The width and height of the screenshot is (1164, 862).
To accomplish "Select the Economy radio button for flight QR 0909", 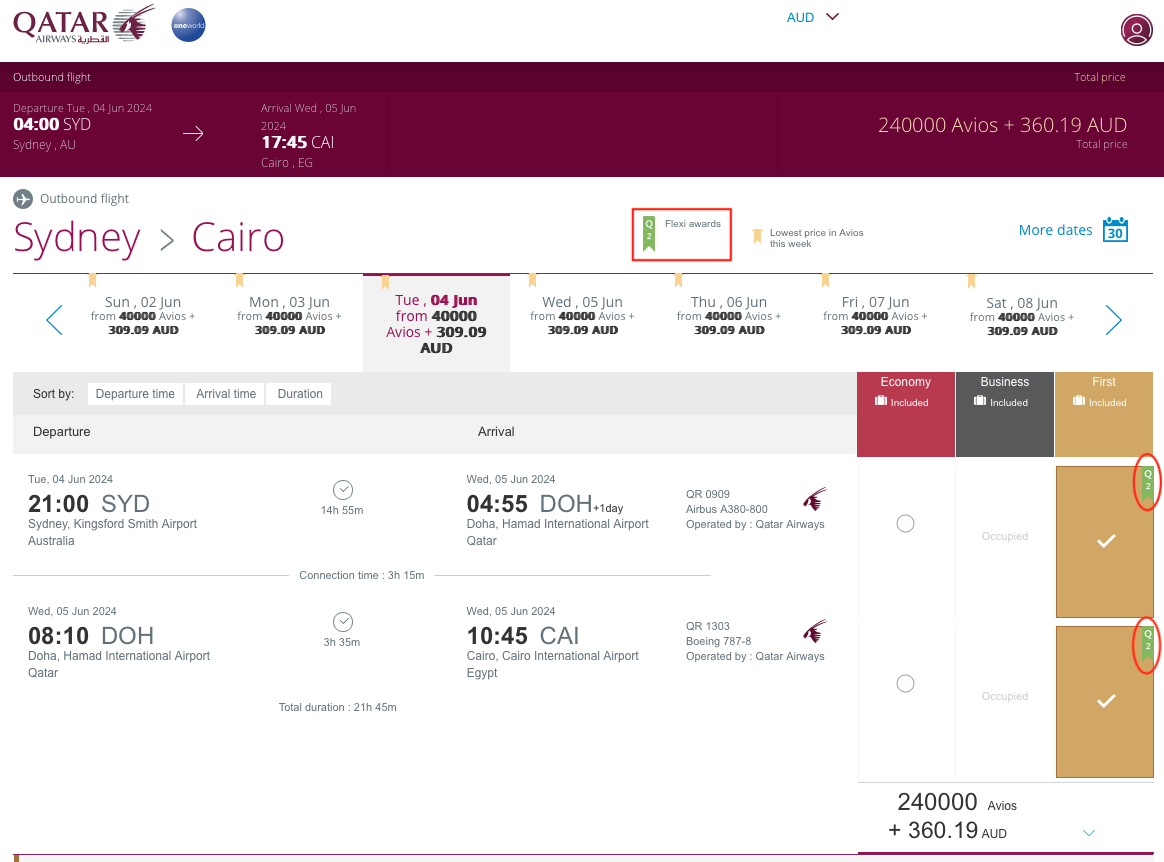I will click(x=905, y=522).
